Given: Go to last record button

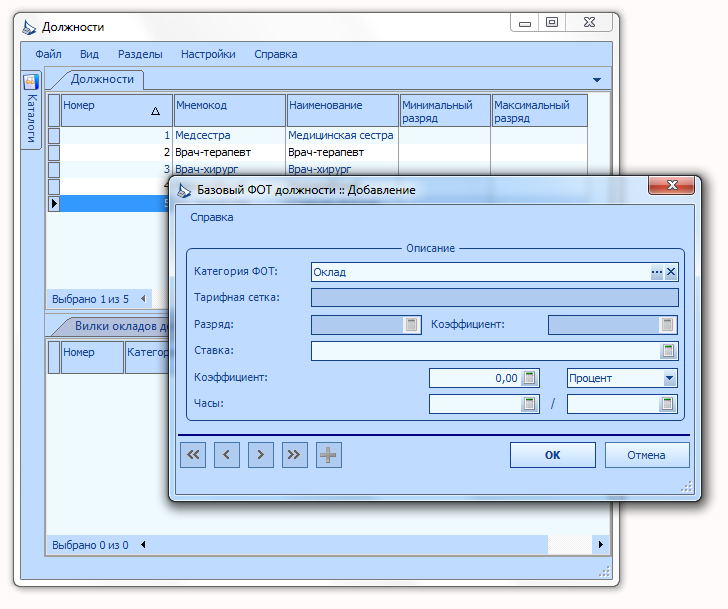Looking at the screenshot, I should pyautogui.click(x=295, y=455).
